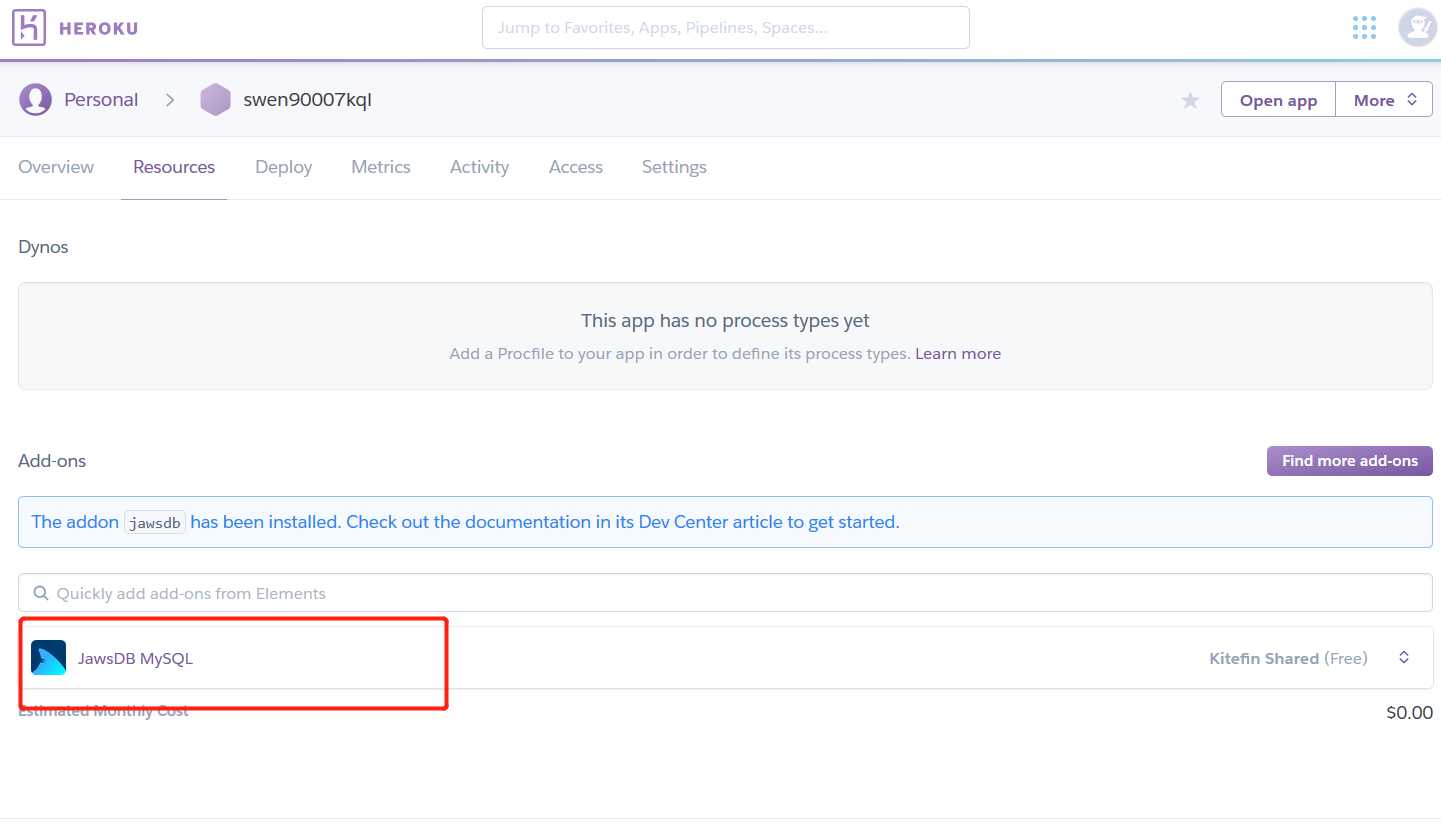
Task: Click the jawsdb code label in banner
Action: coord(155,522)
